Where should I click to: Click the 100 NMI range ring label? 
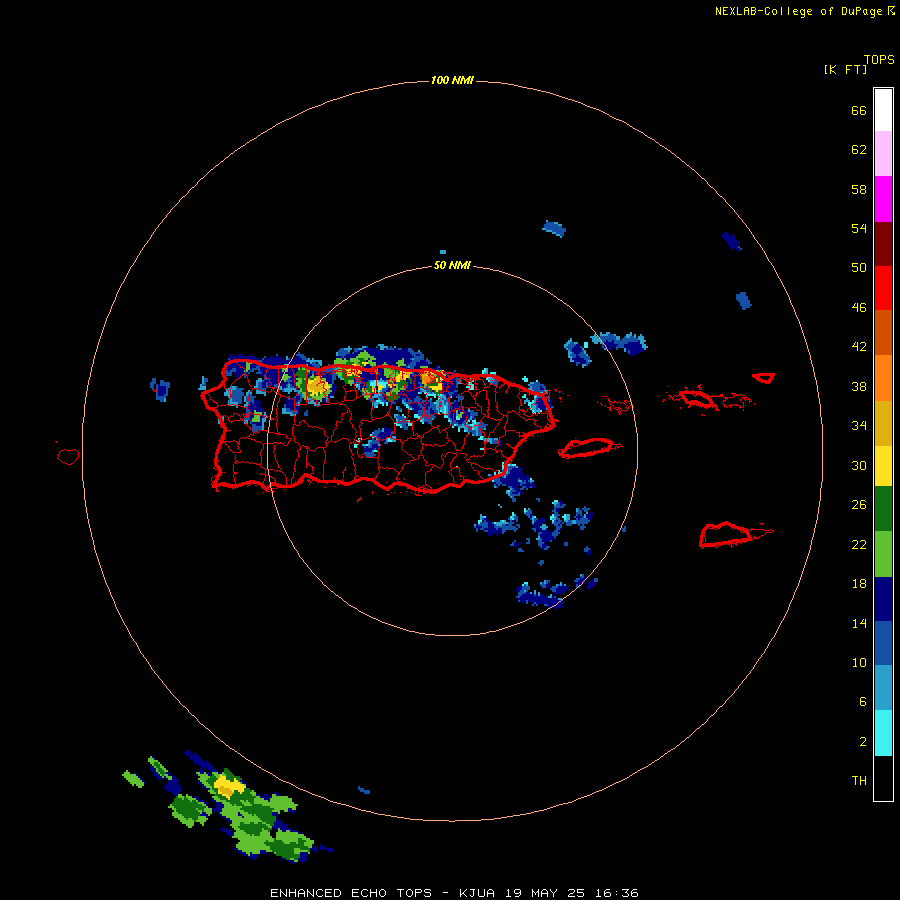click(452, 80)
